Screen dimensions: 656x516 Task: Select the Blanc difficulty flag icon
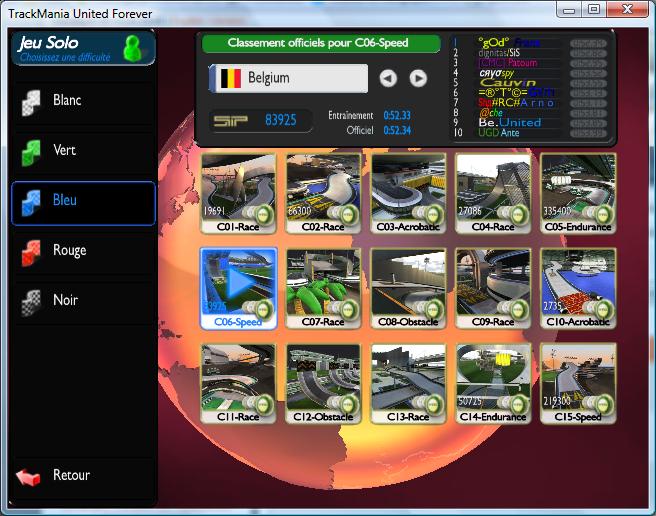pos(32,102)
